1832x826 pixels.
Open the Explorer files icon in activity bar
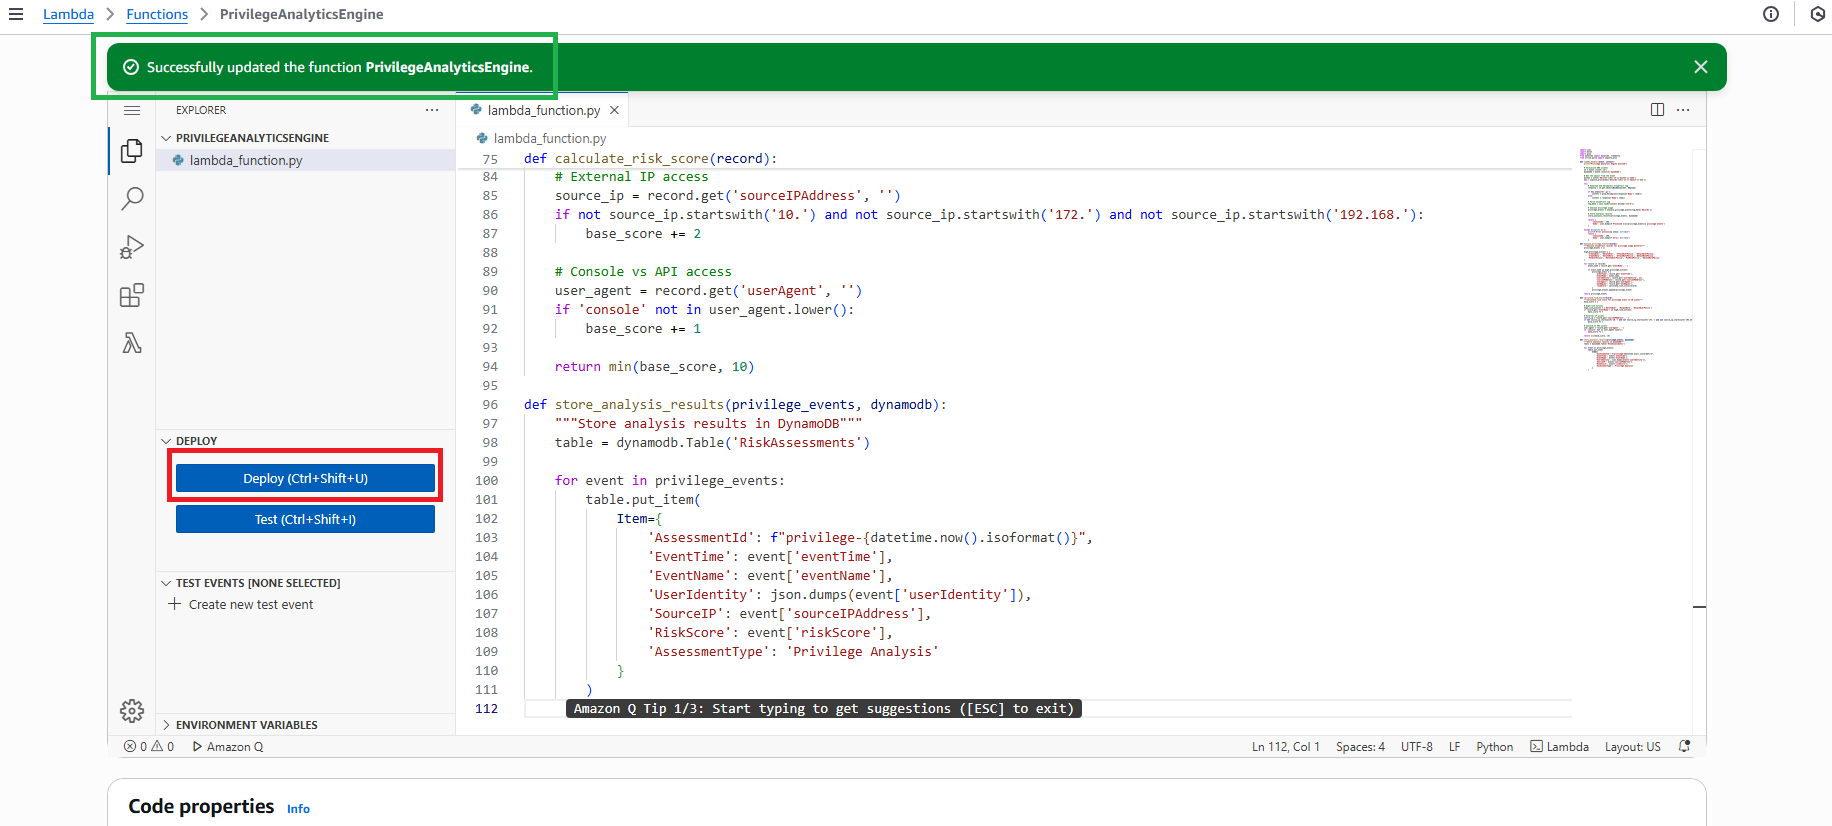(132, 151)
